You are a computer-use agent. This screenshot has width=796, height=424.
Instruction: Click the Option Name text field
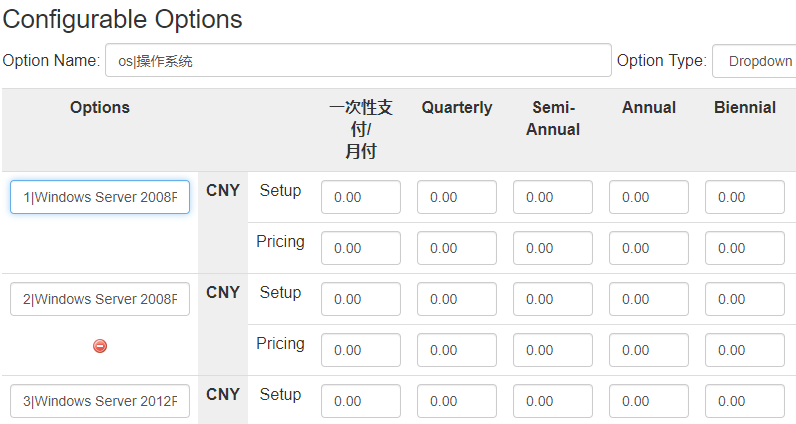click(358, 60)
